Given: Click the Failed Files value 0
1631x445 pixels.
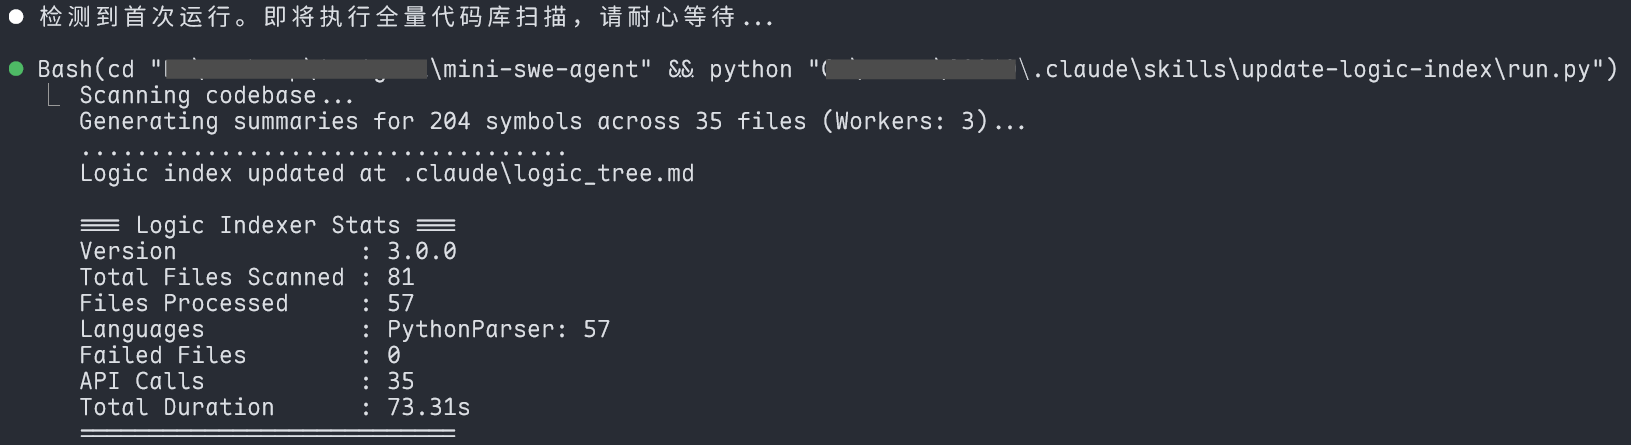Looking at the screenshot, I should 394,356.
